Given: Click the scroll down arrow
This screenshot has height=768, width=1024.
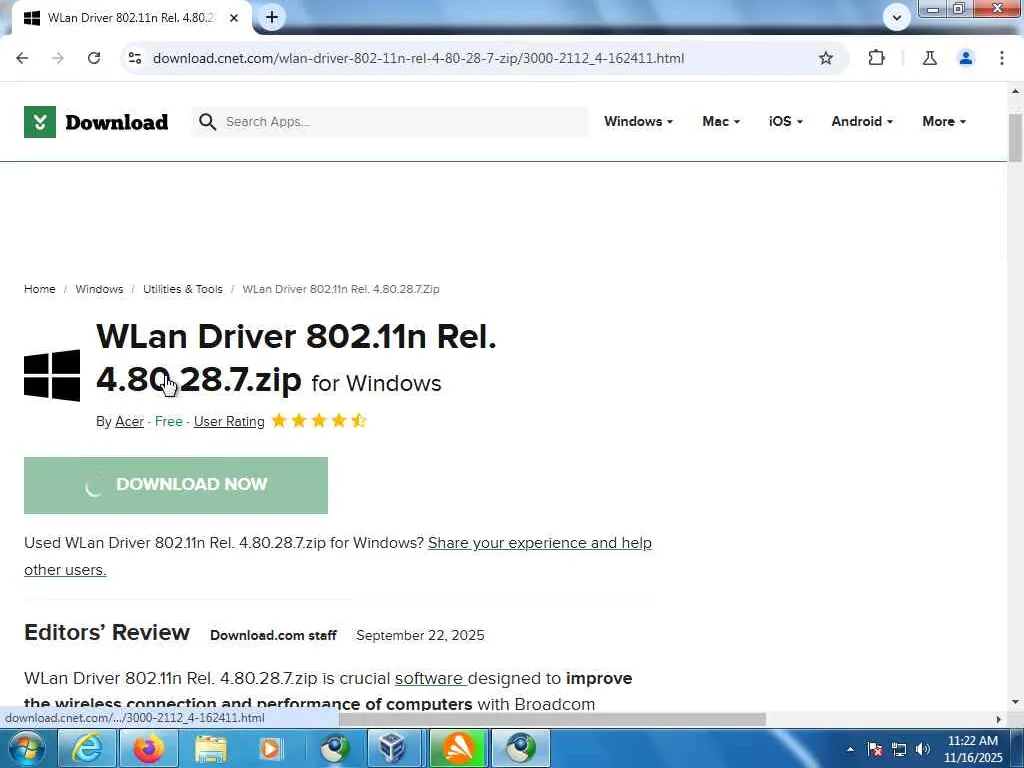Looking at the screenshot, I should click(1015, 702).
